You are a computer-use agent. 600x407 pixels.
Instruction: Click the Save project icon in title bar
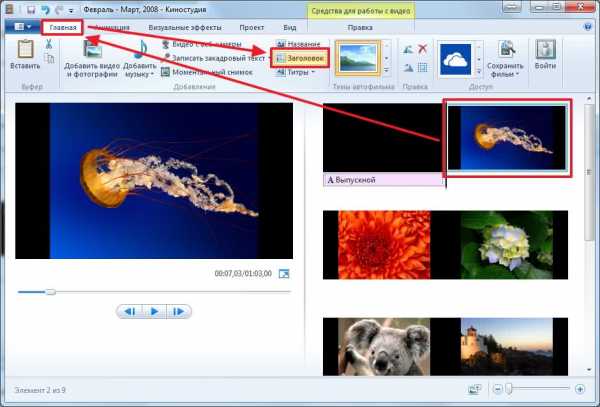(x=31, y=9)
